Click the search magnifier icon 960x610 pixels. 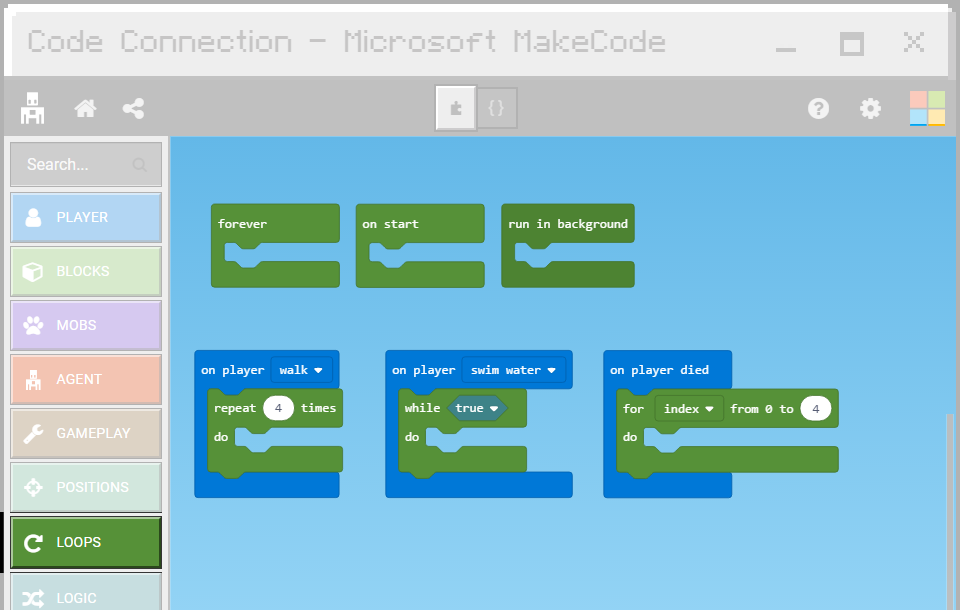[140, 165]
